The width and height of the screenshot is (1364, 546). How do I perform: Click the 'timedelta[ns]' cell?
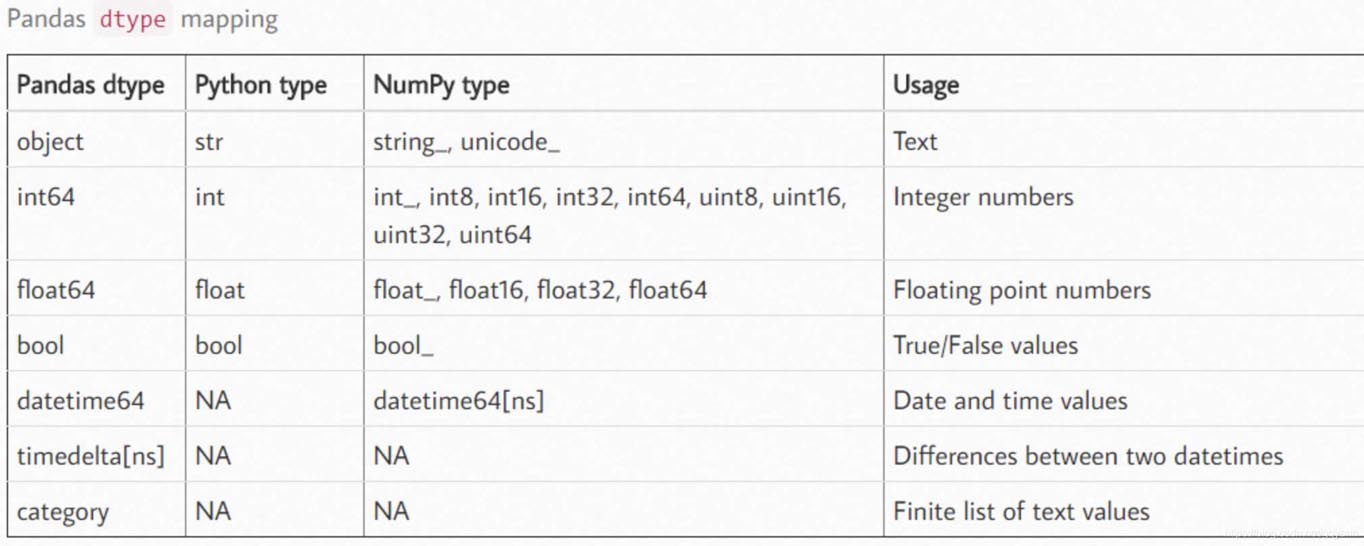tap(90, 456)
